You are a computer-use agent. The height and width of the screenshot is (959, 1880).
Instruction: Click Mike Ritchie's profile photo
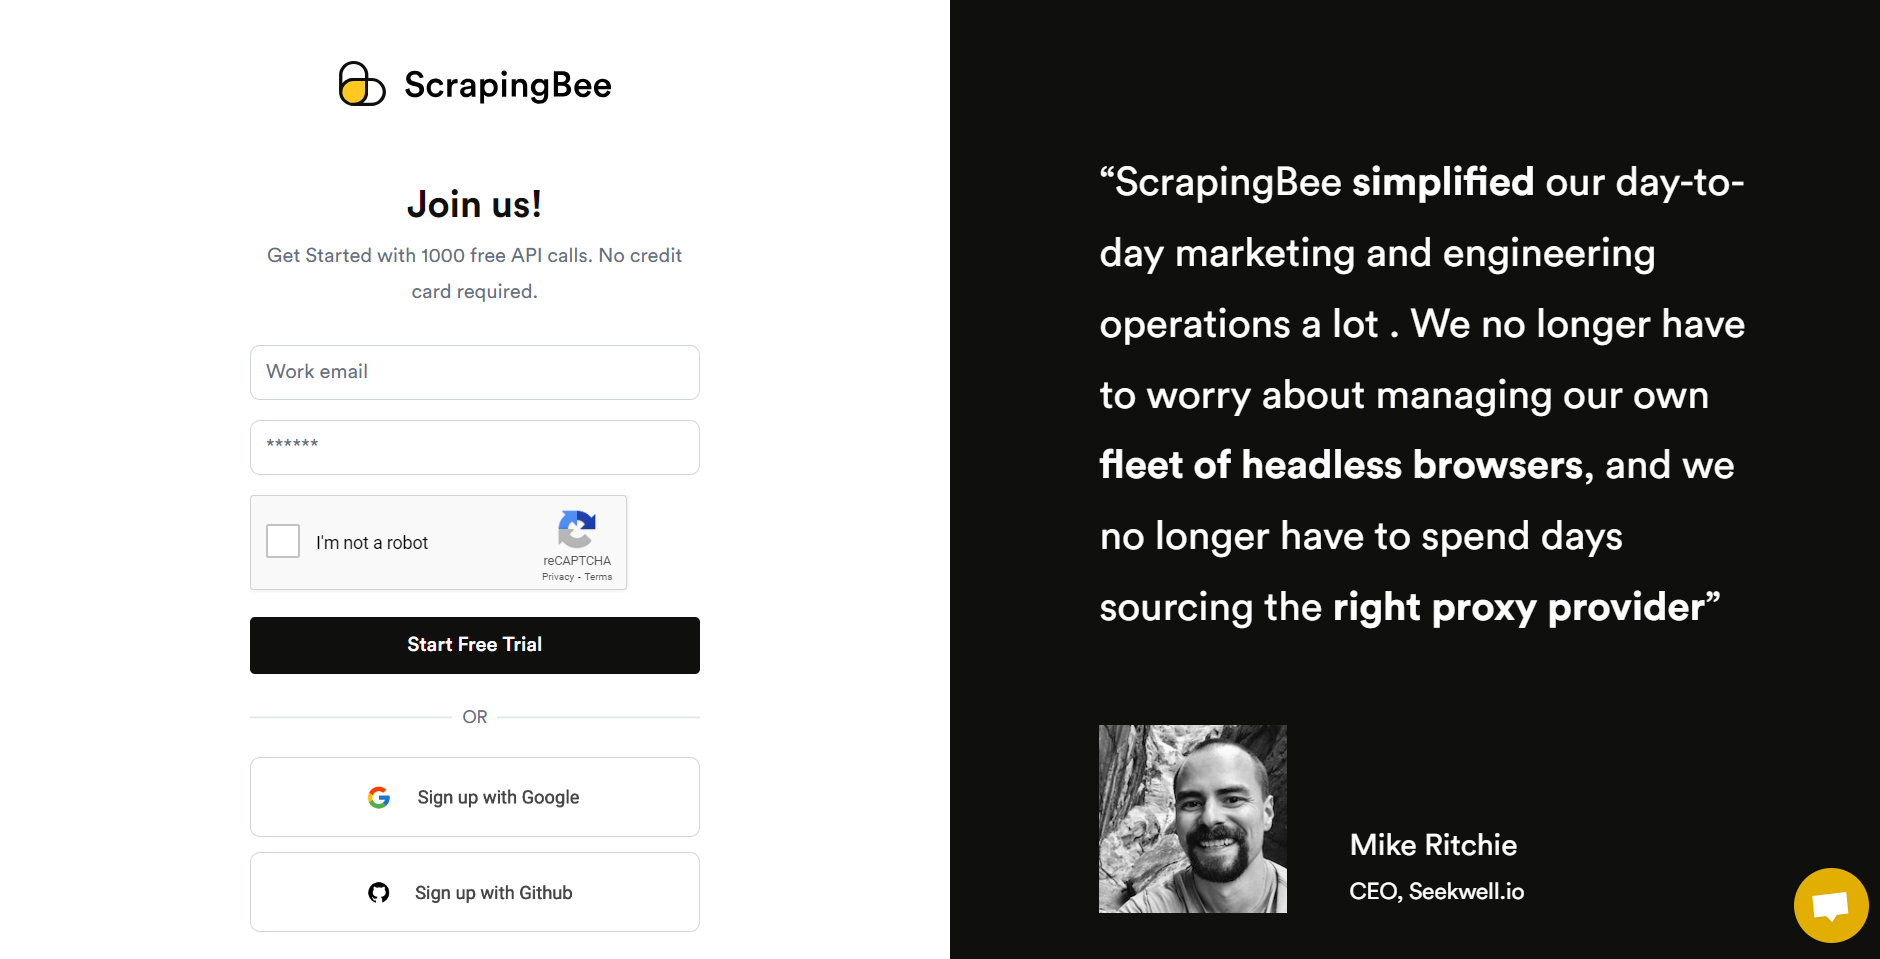pyautogui.click(x=1193, y=818)
